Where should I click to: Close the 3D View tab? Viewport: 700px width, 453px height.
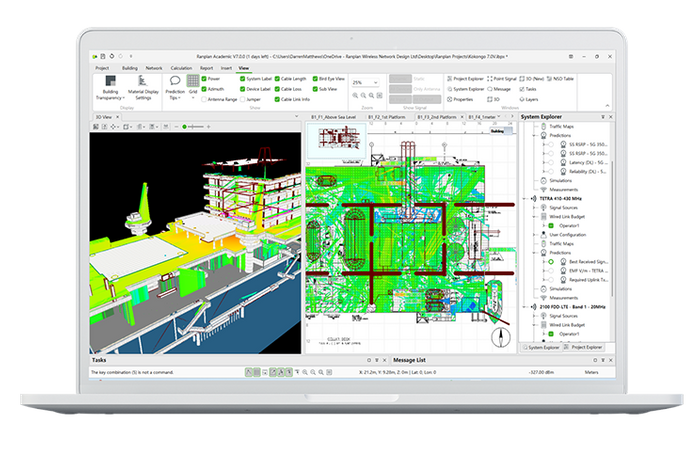tap(117, 117)
